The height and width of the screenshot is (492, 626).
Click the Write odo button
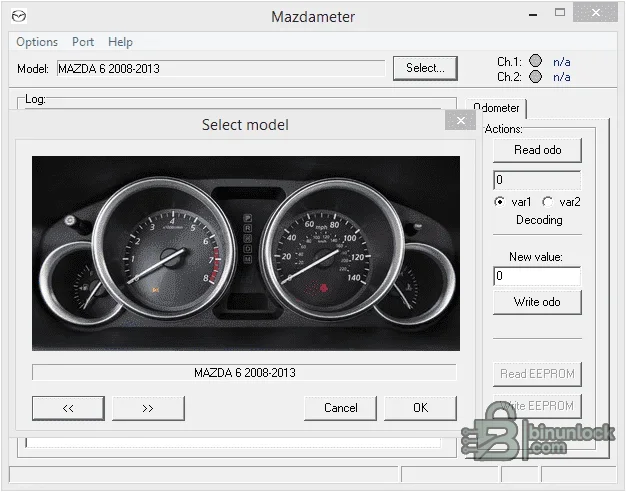coord(537,302)
